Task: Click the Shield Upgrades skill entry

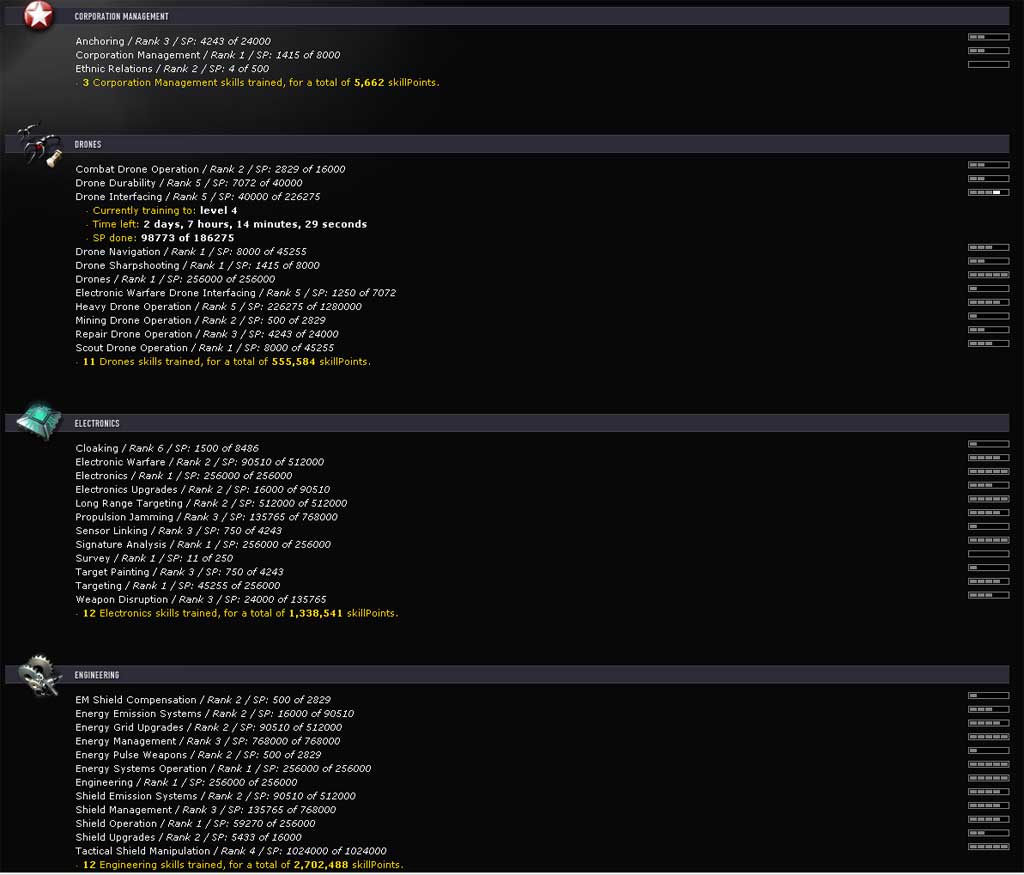Action: coord(188,837)
